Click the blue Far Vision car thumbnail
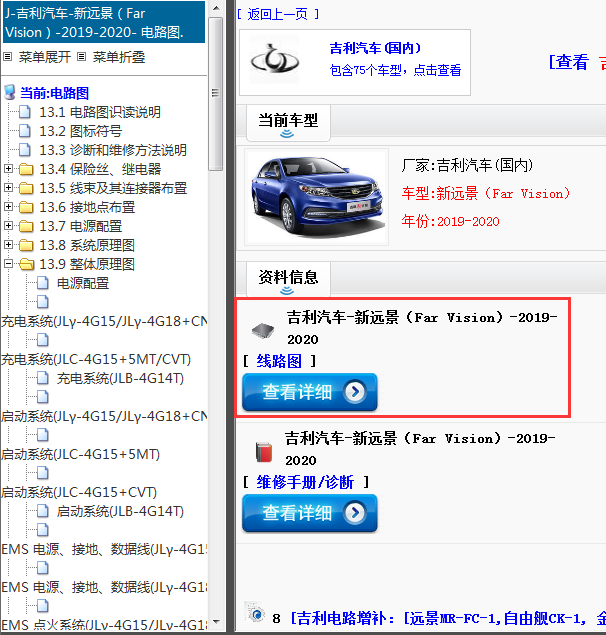The height and width of the screenshot is (635, 606). click(316, 197)
